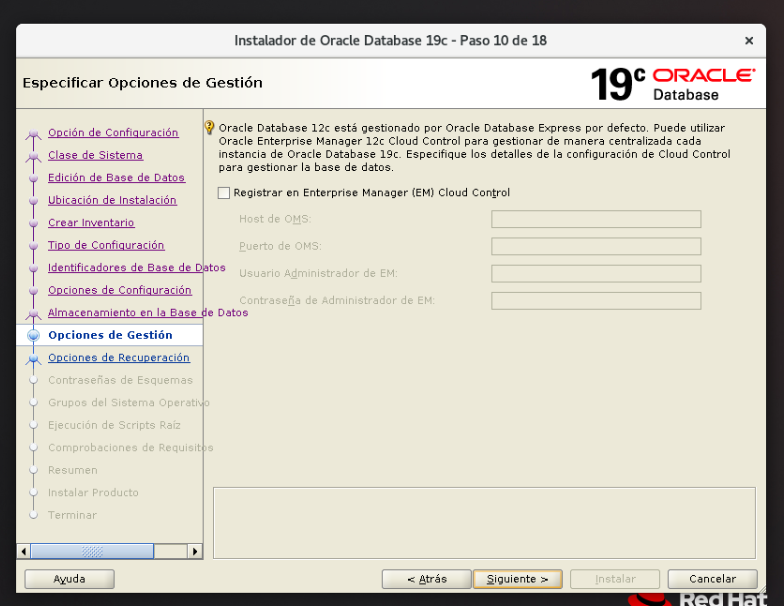The width and height of the screenshot is (784, 606).
Task: Go to Tipo de Configuración step
Action: click(x=106, y=245)
